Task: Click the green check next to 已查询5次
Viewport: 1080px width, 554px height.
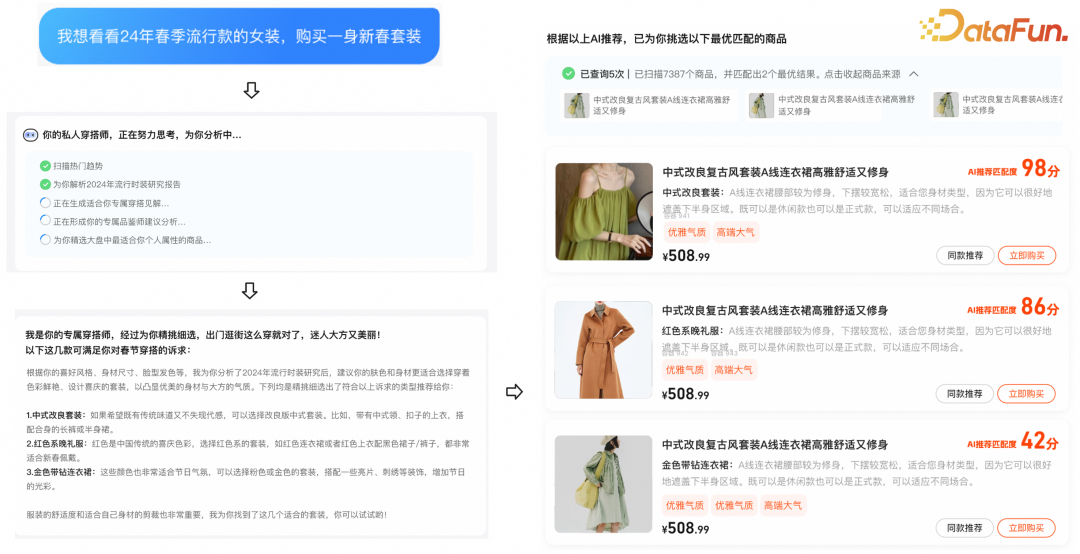Action: pyautogui.click(x=568, y=74)
